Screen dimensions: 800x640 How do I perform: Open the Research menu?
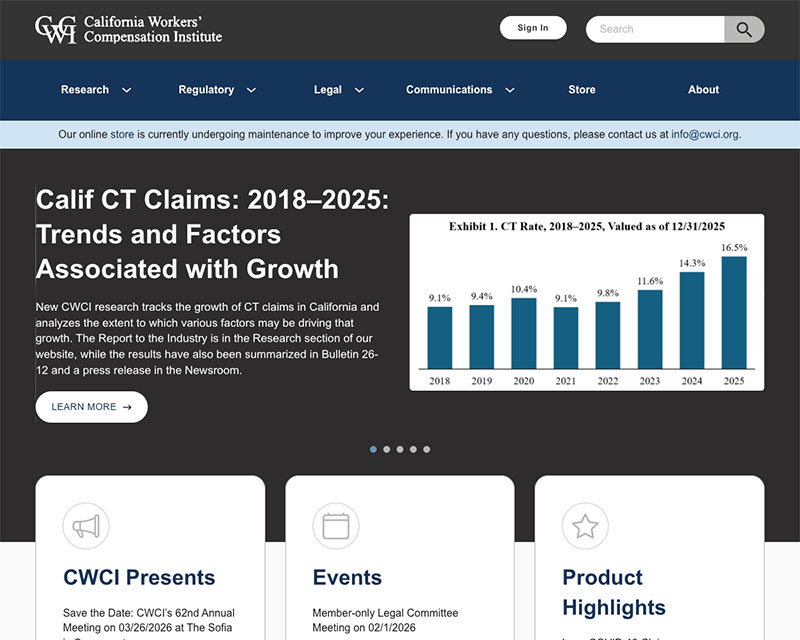click(85, 90)
